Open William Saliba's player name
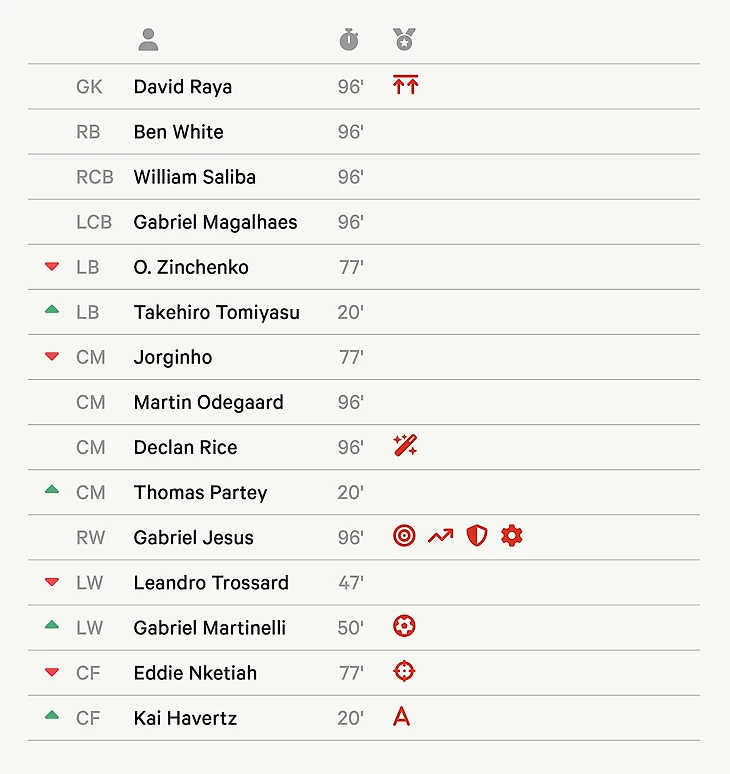Image resolution: width=730 pixels, height=774 pixels. click(194, 177)
